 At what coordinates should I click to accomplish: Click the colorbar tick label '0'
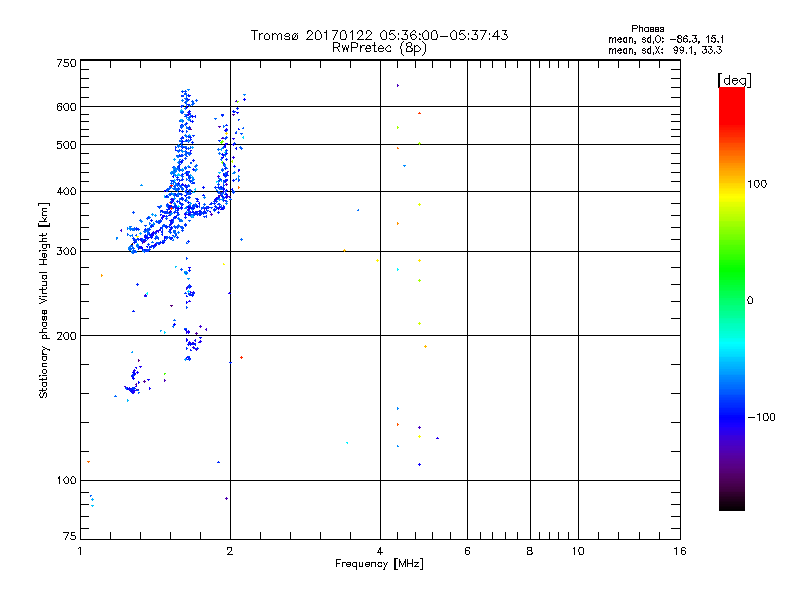749,301
